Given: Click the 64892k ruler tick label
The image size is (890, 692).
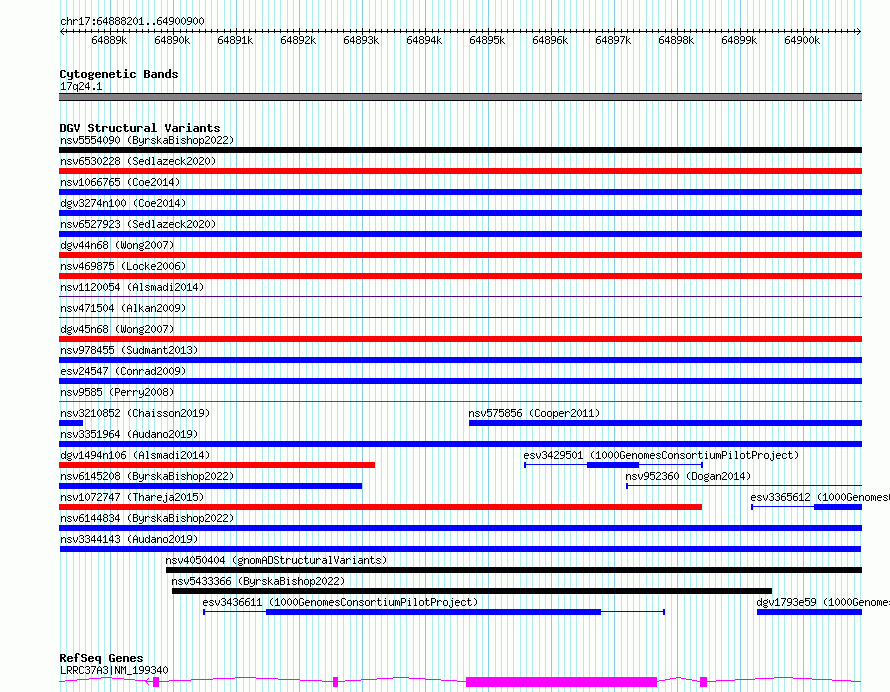Looking at the screenshot, I should click(x=298, y=40).
